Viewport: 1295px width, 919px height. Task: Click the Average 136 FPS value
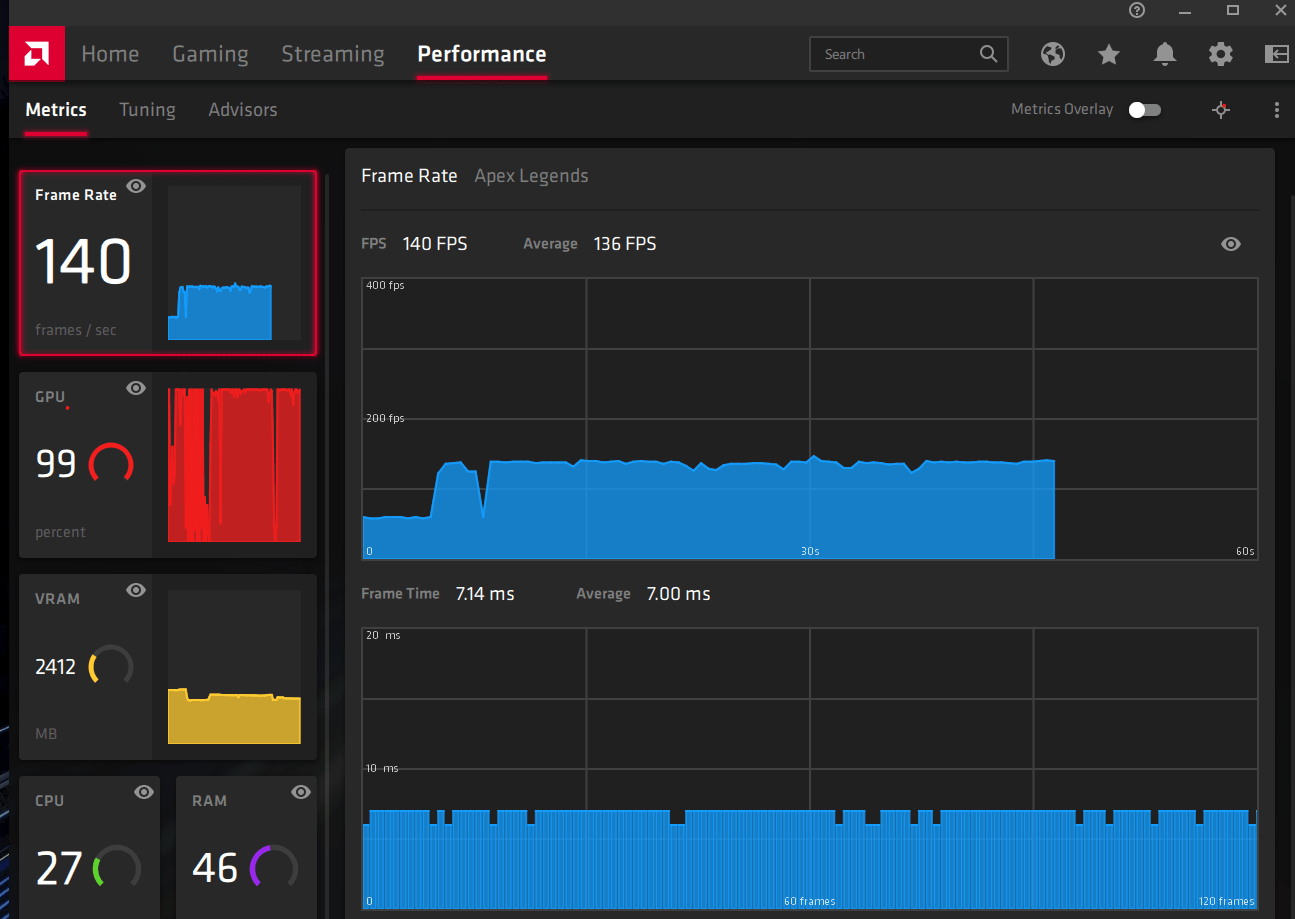pyautogui.click(x=625, y=244)
